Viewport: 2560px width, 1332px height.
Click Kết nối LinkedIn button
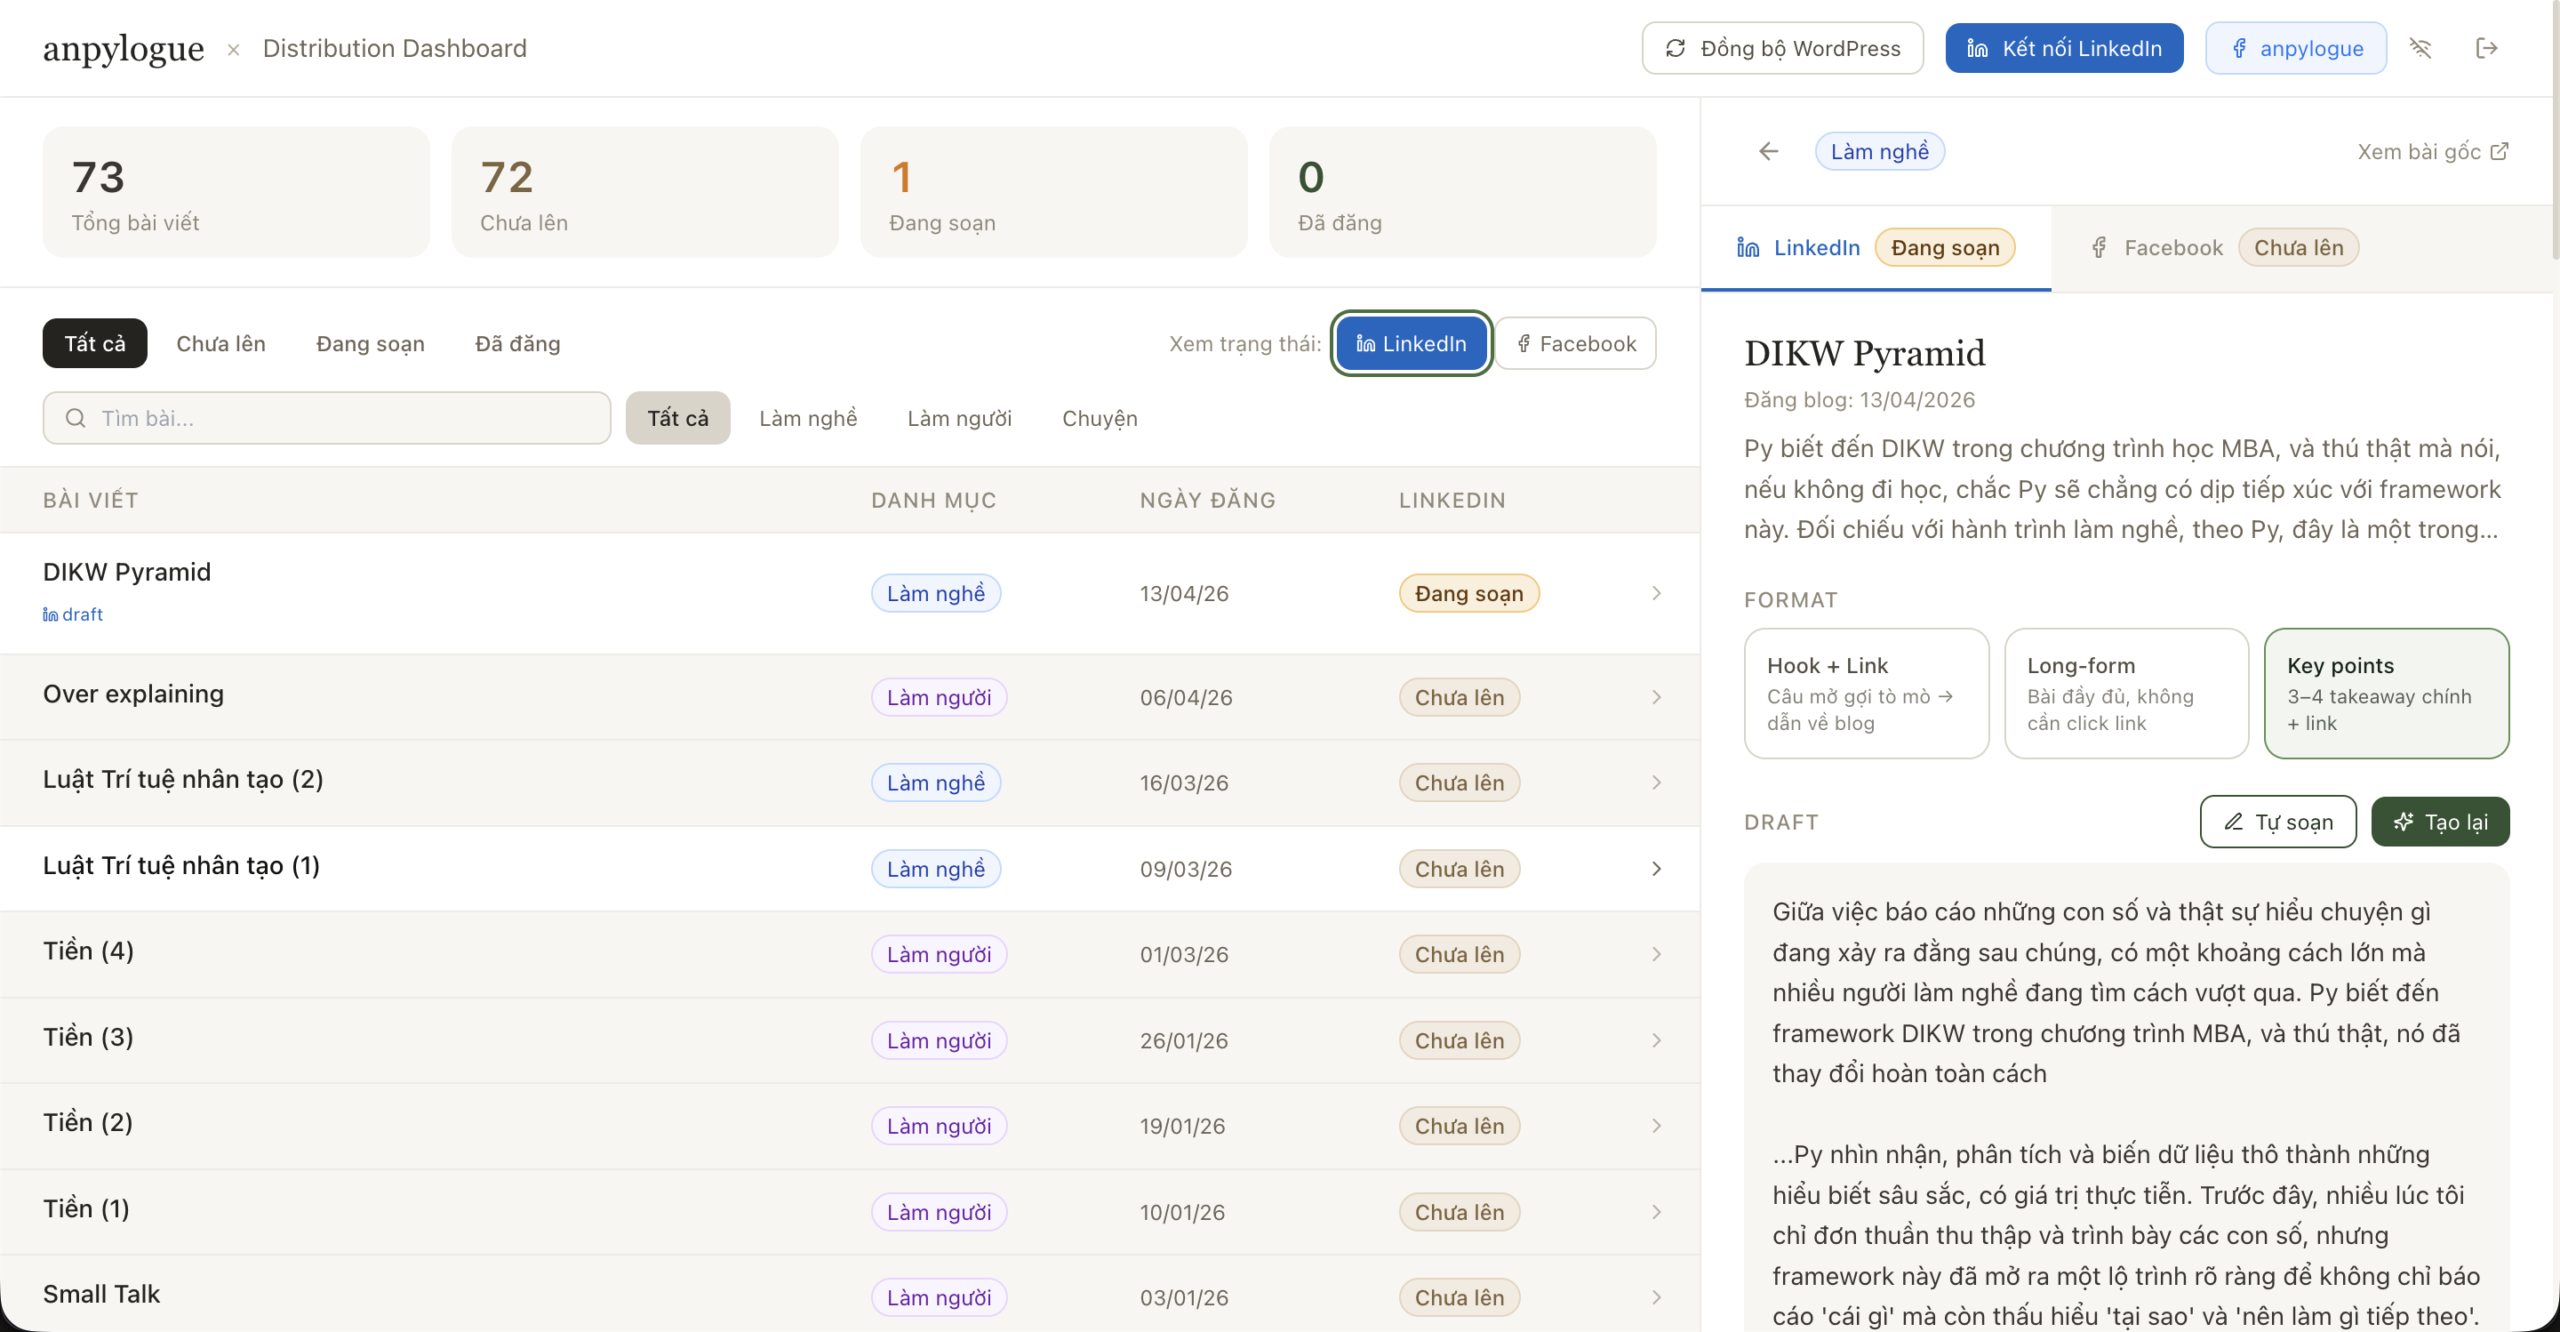point(2064,48)
